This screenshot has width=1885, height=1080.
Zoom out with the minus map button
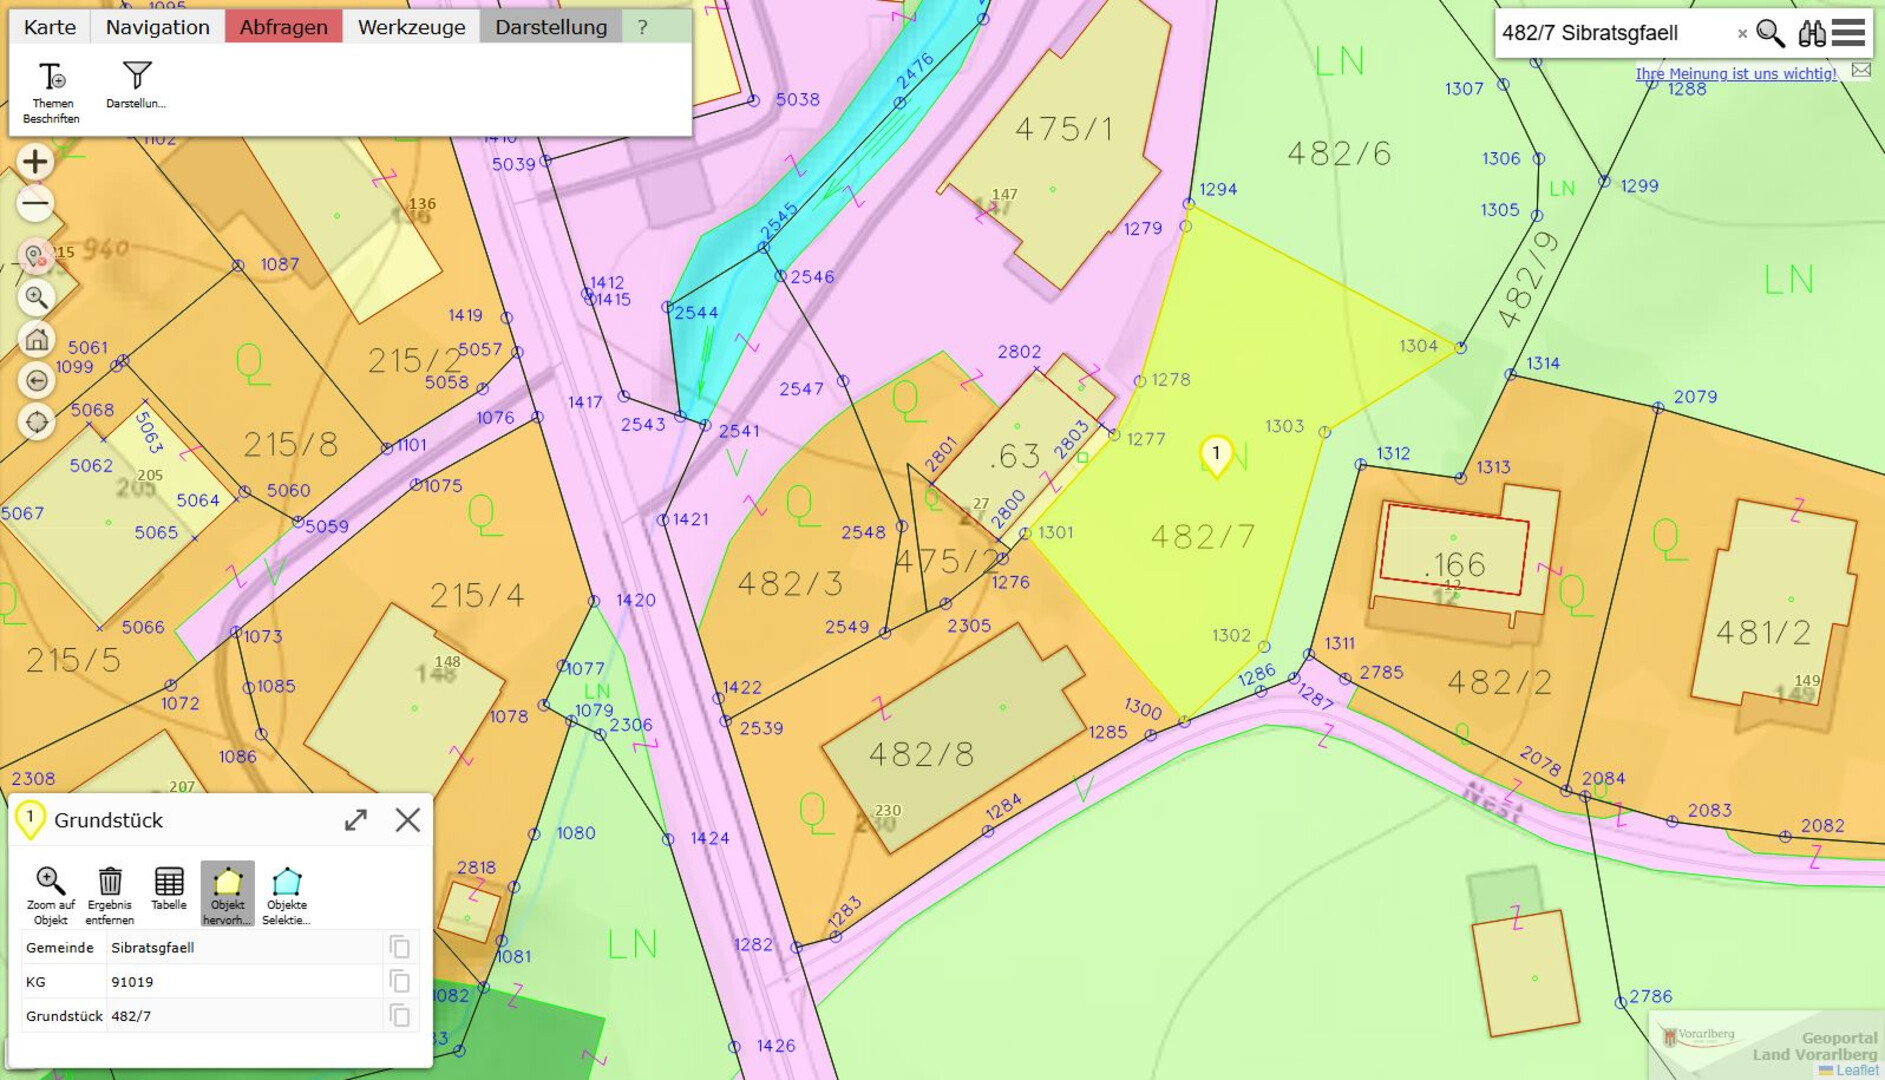35,204
